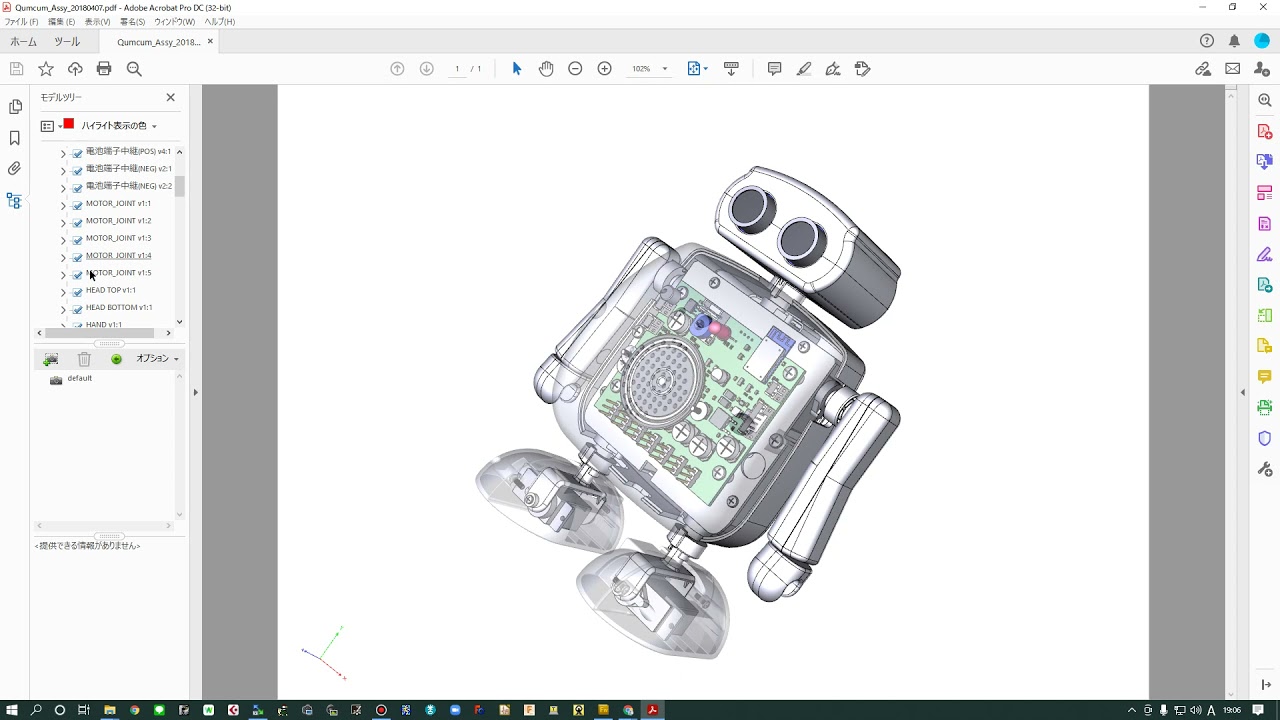The image size is (1280, 720).
Task: Toggle MOTOR_JOINT v1:3 checkbox
Action: tap(77, 239)
